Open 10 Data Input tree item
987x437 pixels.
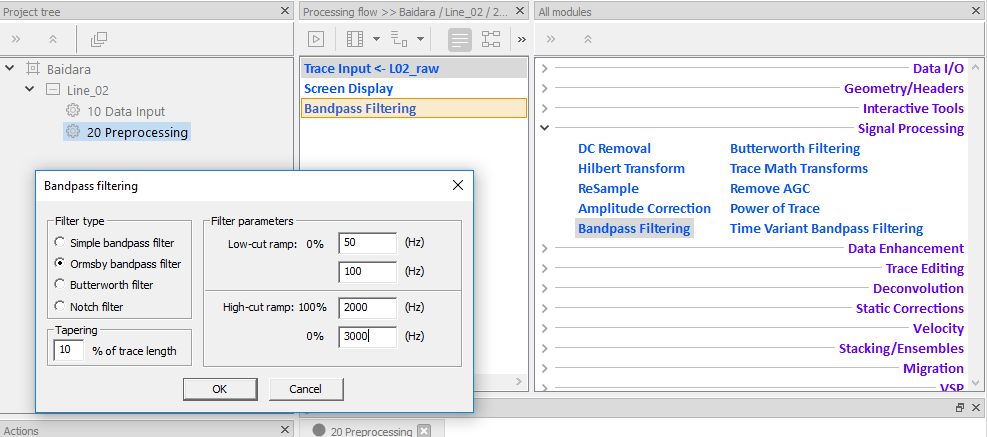(125, 111)
